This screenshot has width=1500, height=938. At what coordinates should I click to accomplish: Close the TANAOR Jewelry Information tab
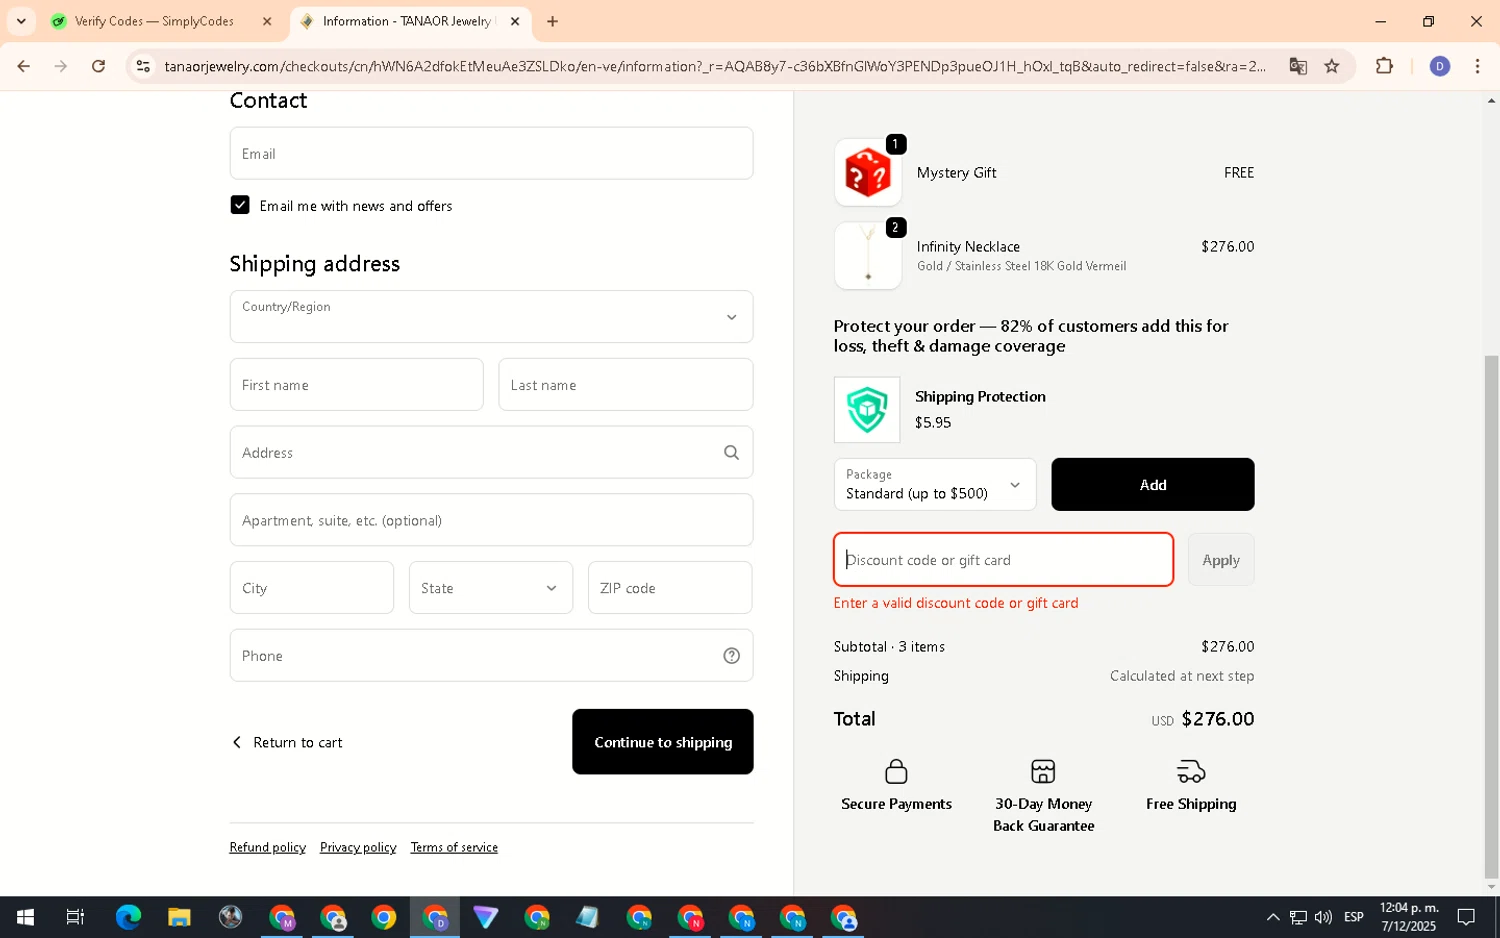point(515,21)
